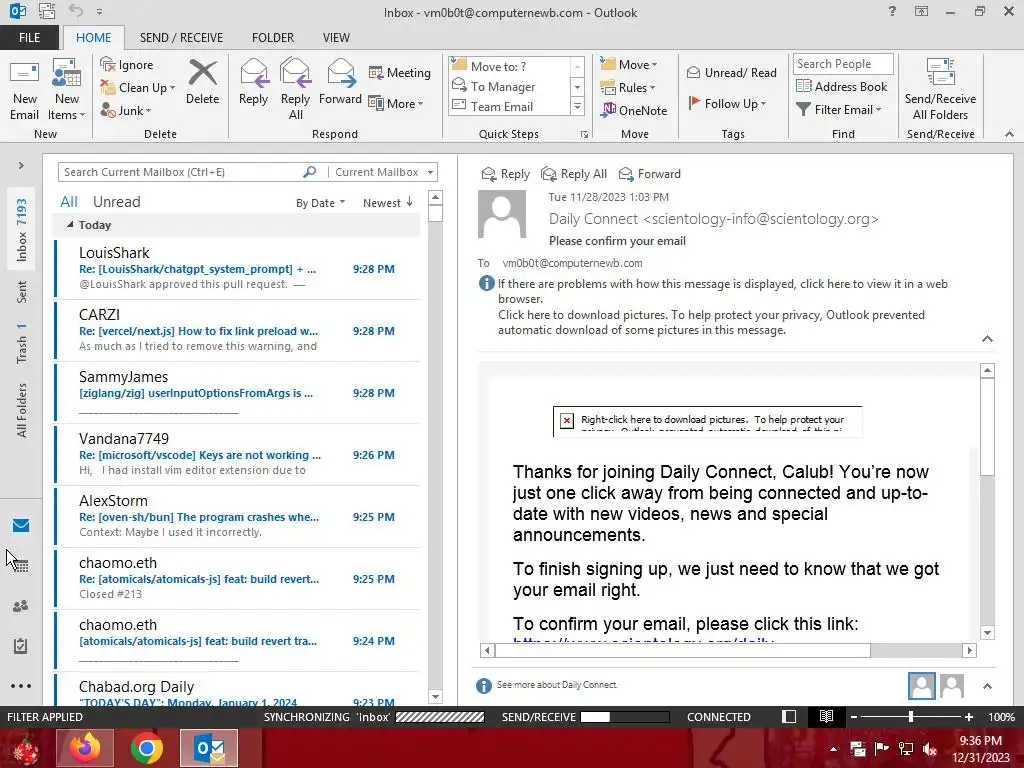Image resolution: width=1024 pixels, height=768 pixels.
Task: Click Reply in the reading pane
Action: tap(505, 174)
